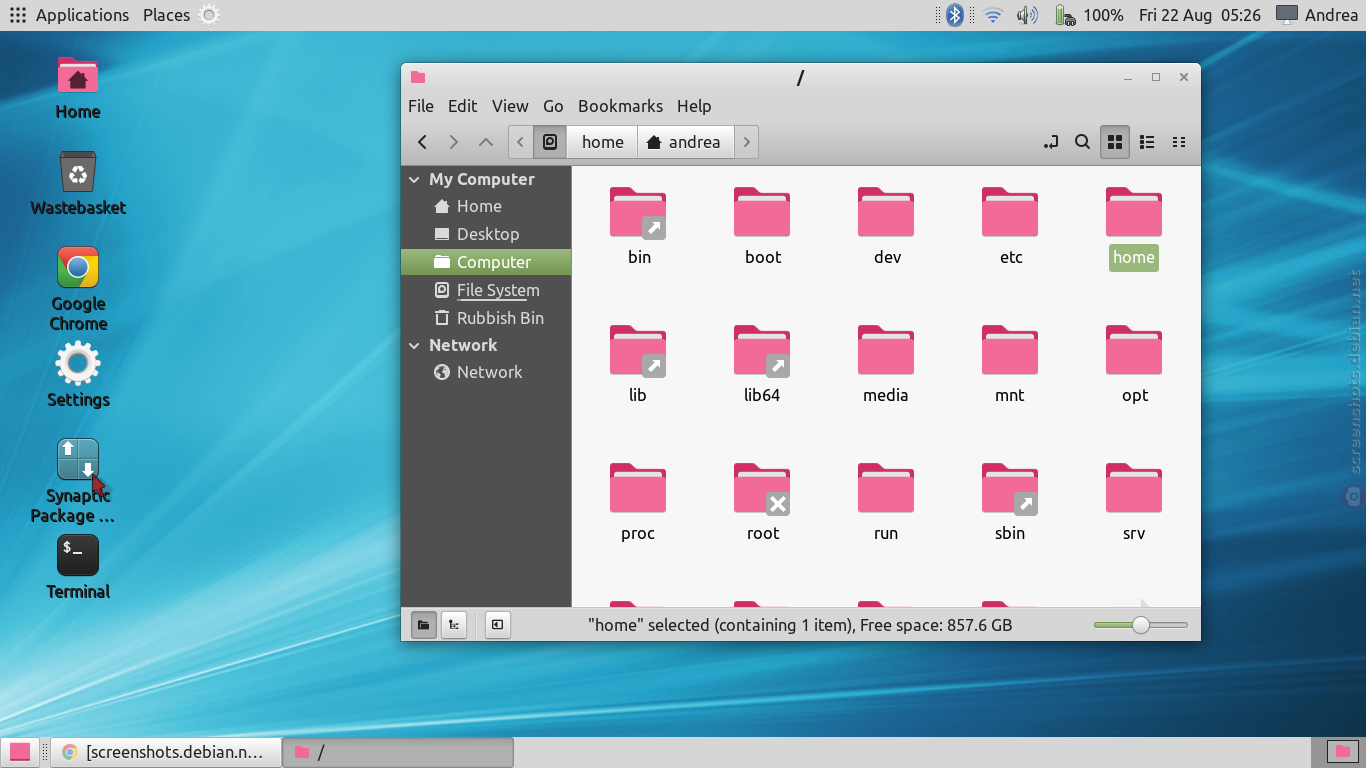Open the Go menu
The image size is (1366, 768).
point(553,106)
